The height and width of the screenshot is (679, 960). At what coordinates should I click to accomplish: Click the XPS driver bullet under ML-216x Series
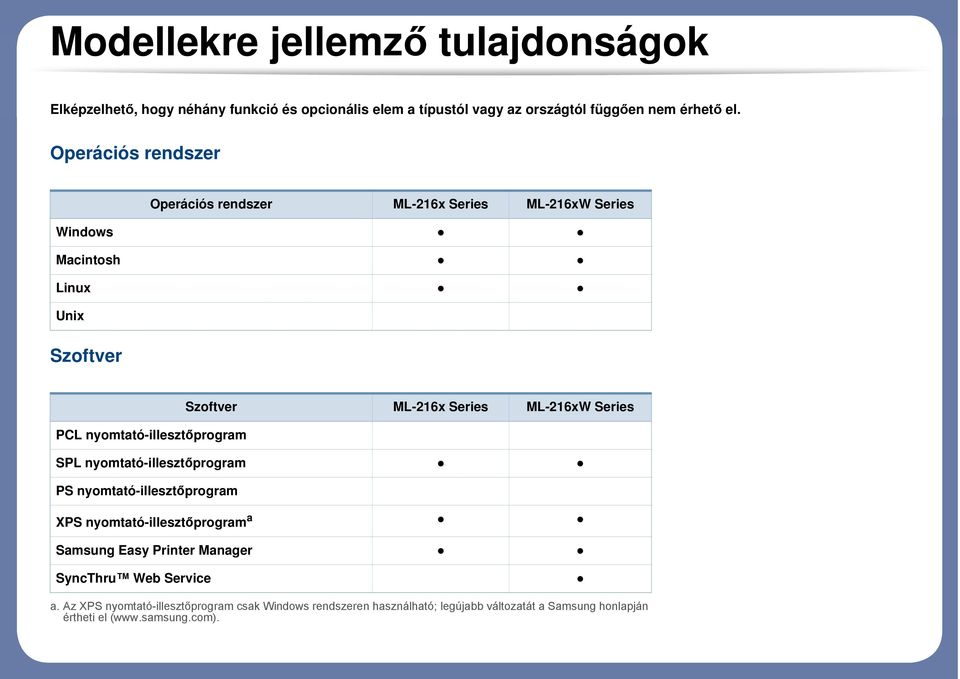click(441, 520)
